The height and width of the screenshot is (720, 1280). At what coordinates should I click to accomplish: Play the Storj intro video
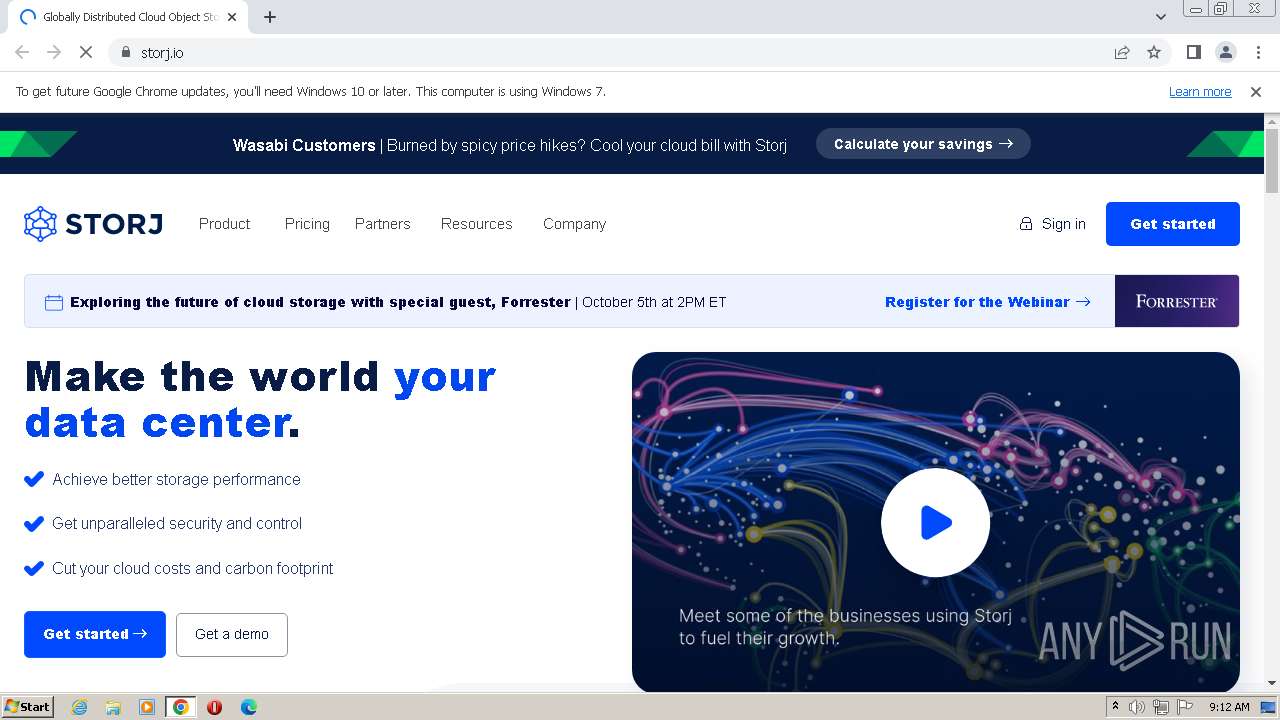tap(935, 522)
